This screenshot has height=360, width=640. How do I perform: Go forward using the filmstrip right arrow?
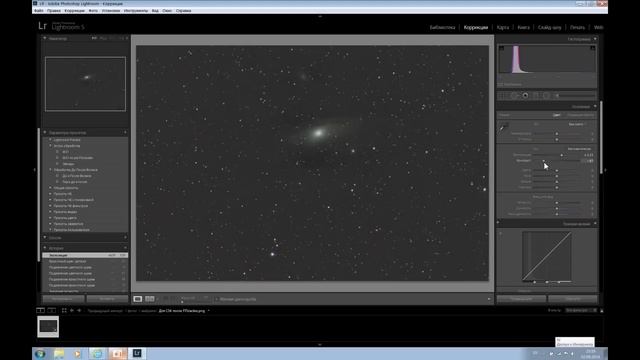point(79,311)
